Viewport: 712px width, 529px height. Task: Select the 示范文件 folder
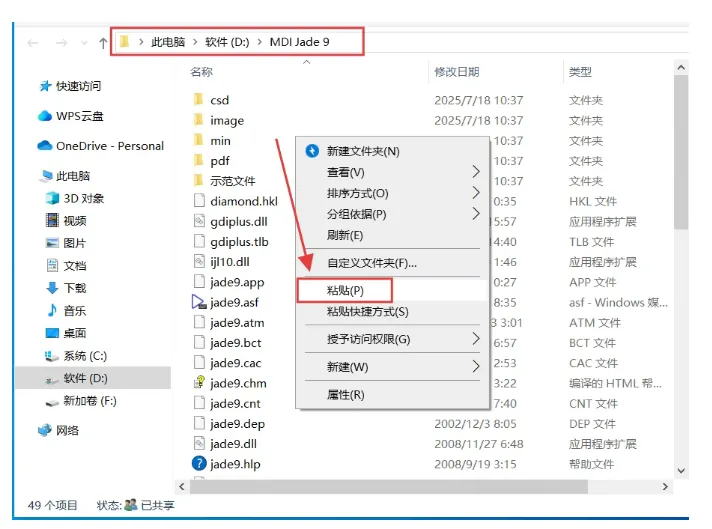click(232, 181)
